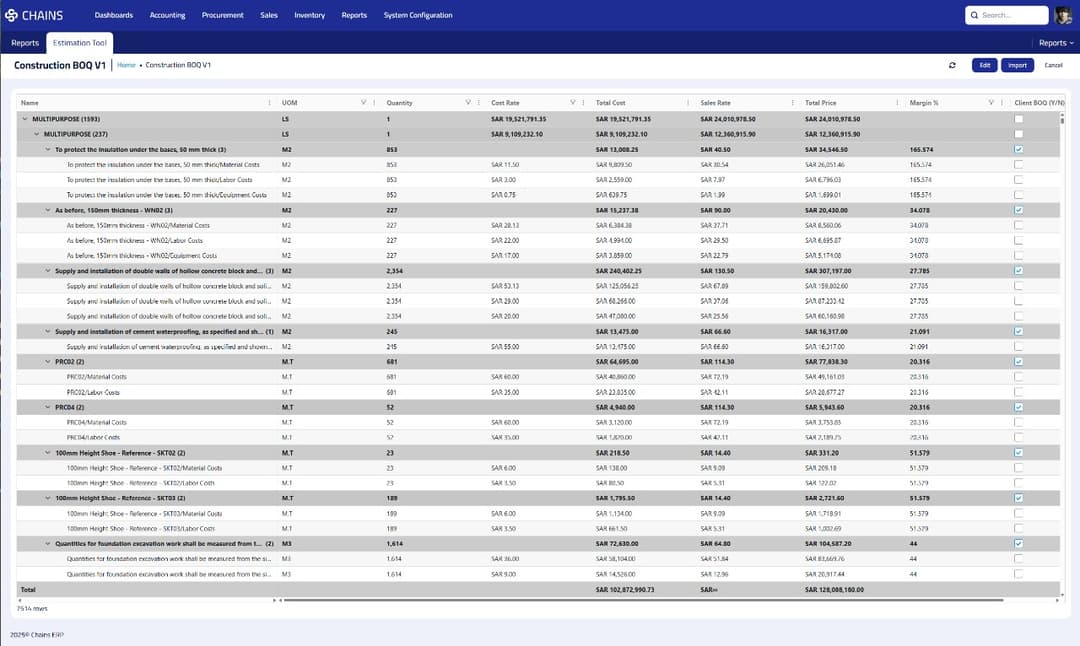The height and width of the screenshot is (646, 1080).
Task: Open the Quantity column filter icon
Action: point(467,103)
